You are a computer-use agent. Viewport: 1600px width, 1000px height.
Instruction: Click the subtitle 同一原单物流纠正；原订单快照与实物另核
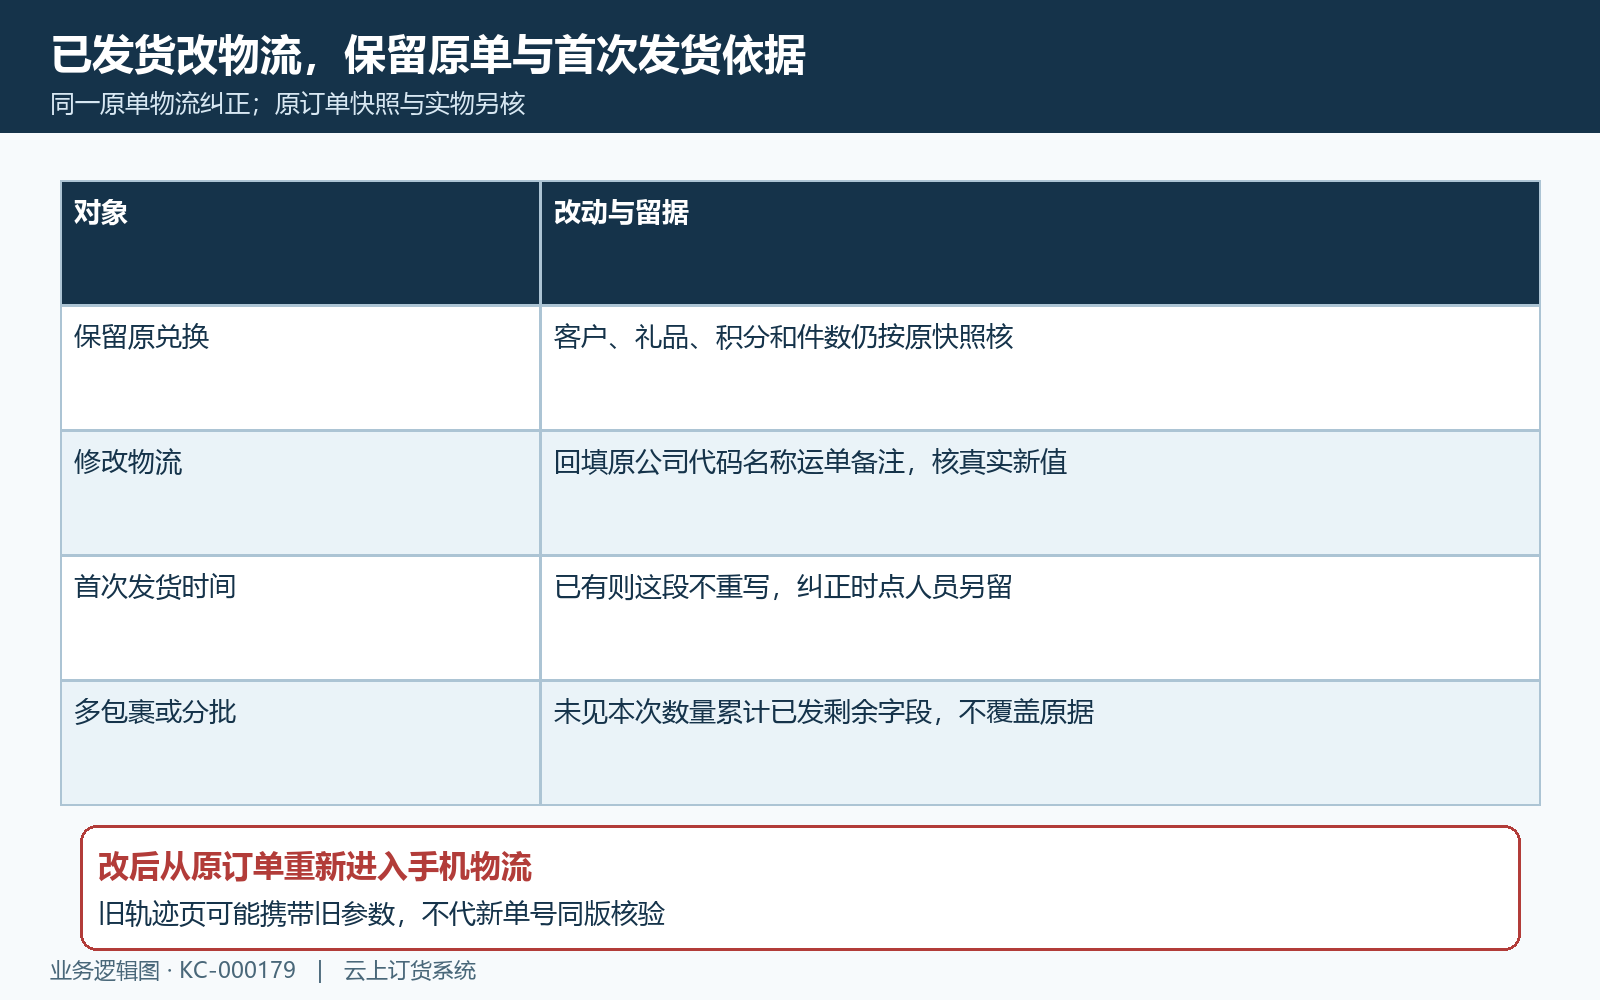coord(288,104)
